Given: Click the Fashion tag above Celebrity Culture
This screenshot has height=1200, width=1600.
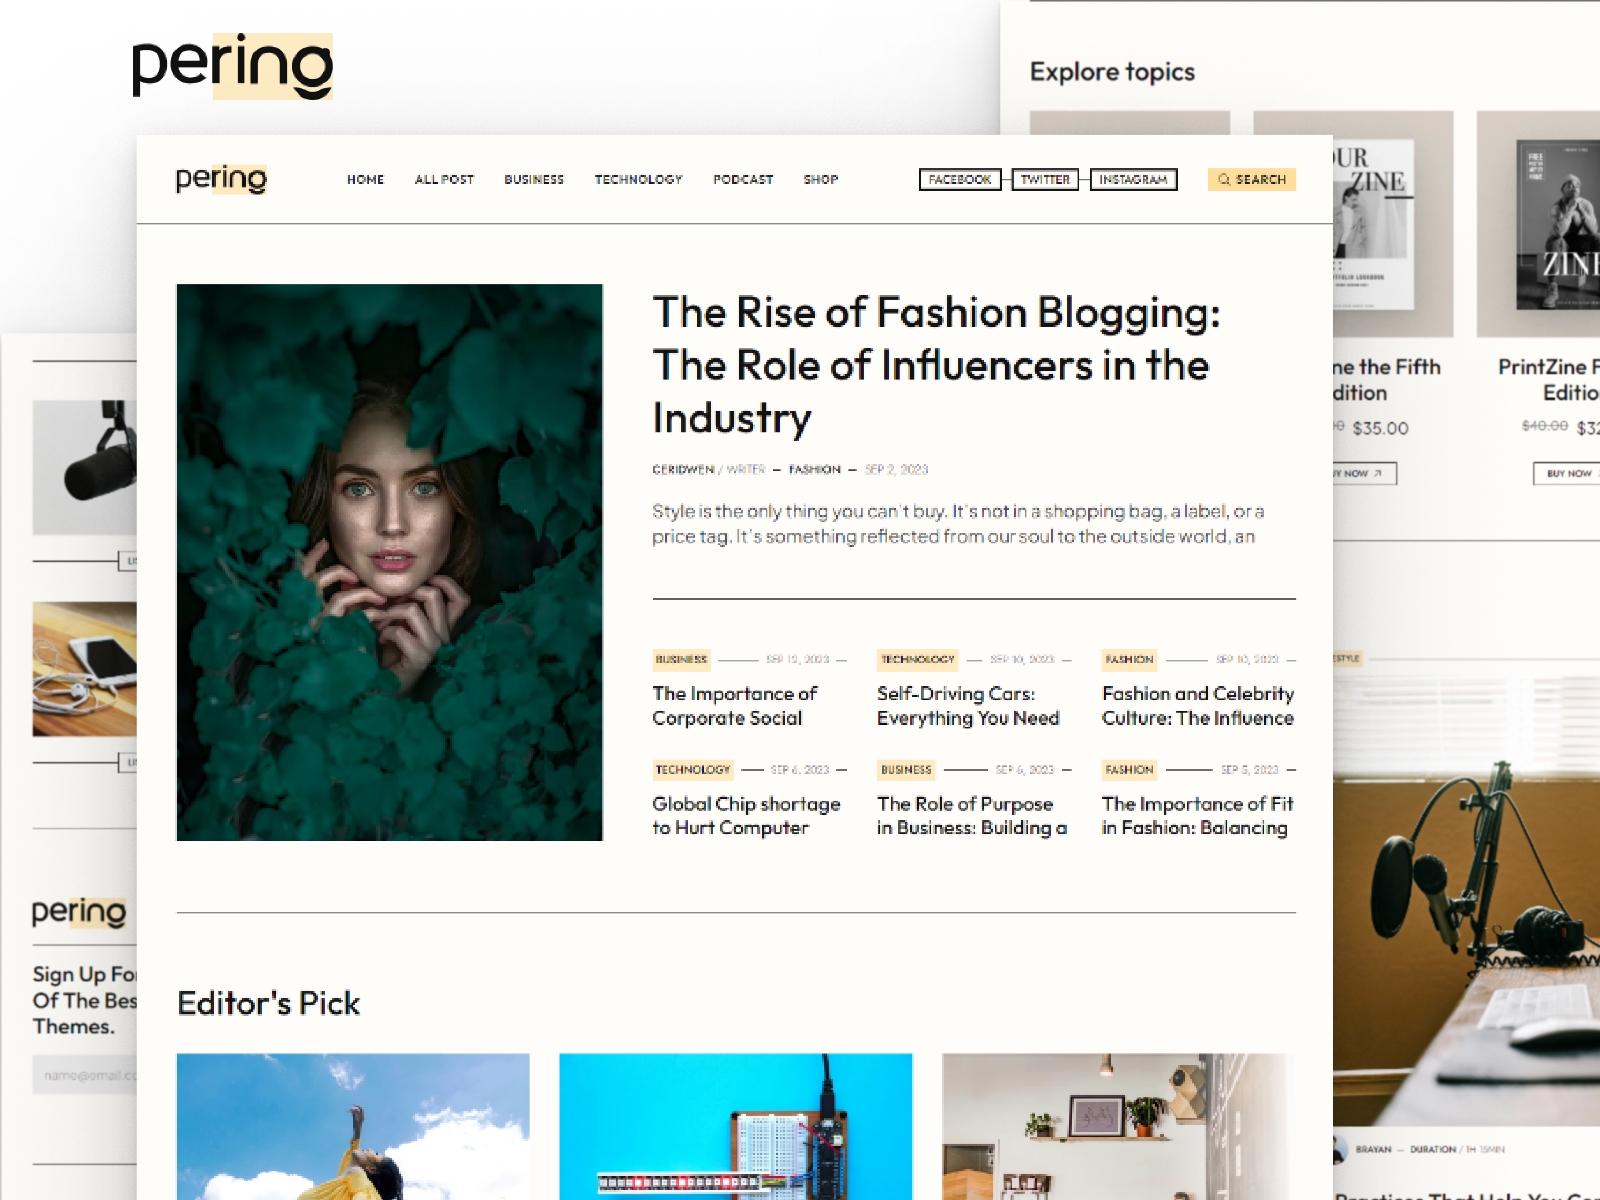Looking at the screenshot, I should click(x=1129, y=660).
